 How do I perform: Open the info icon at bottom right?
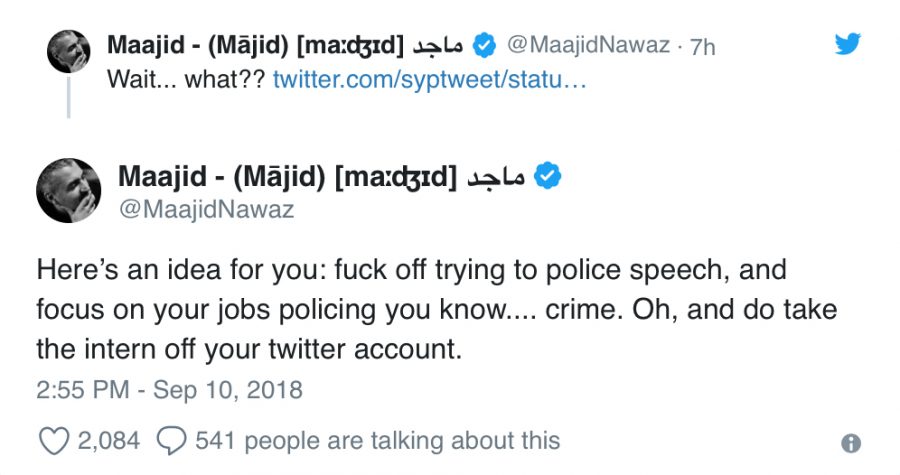(851, 443)
